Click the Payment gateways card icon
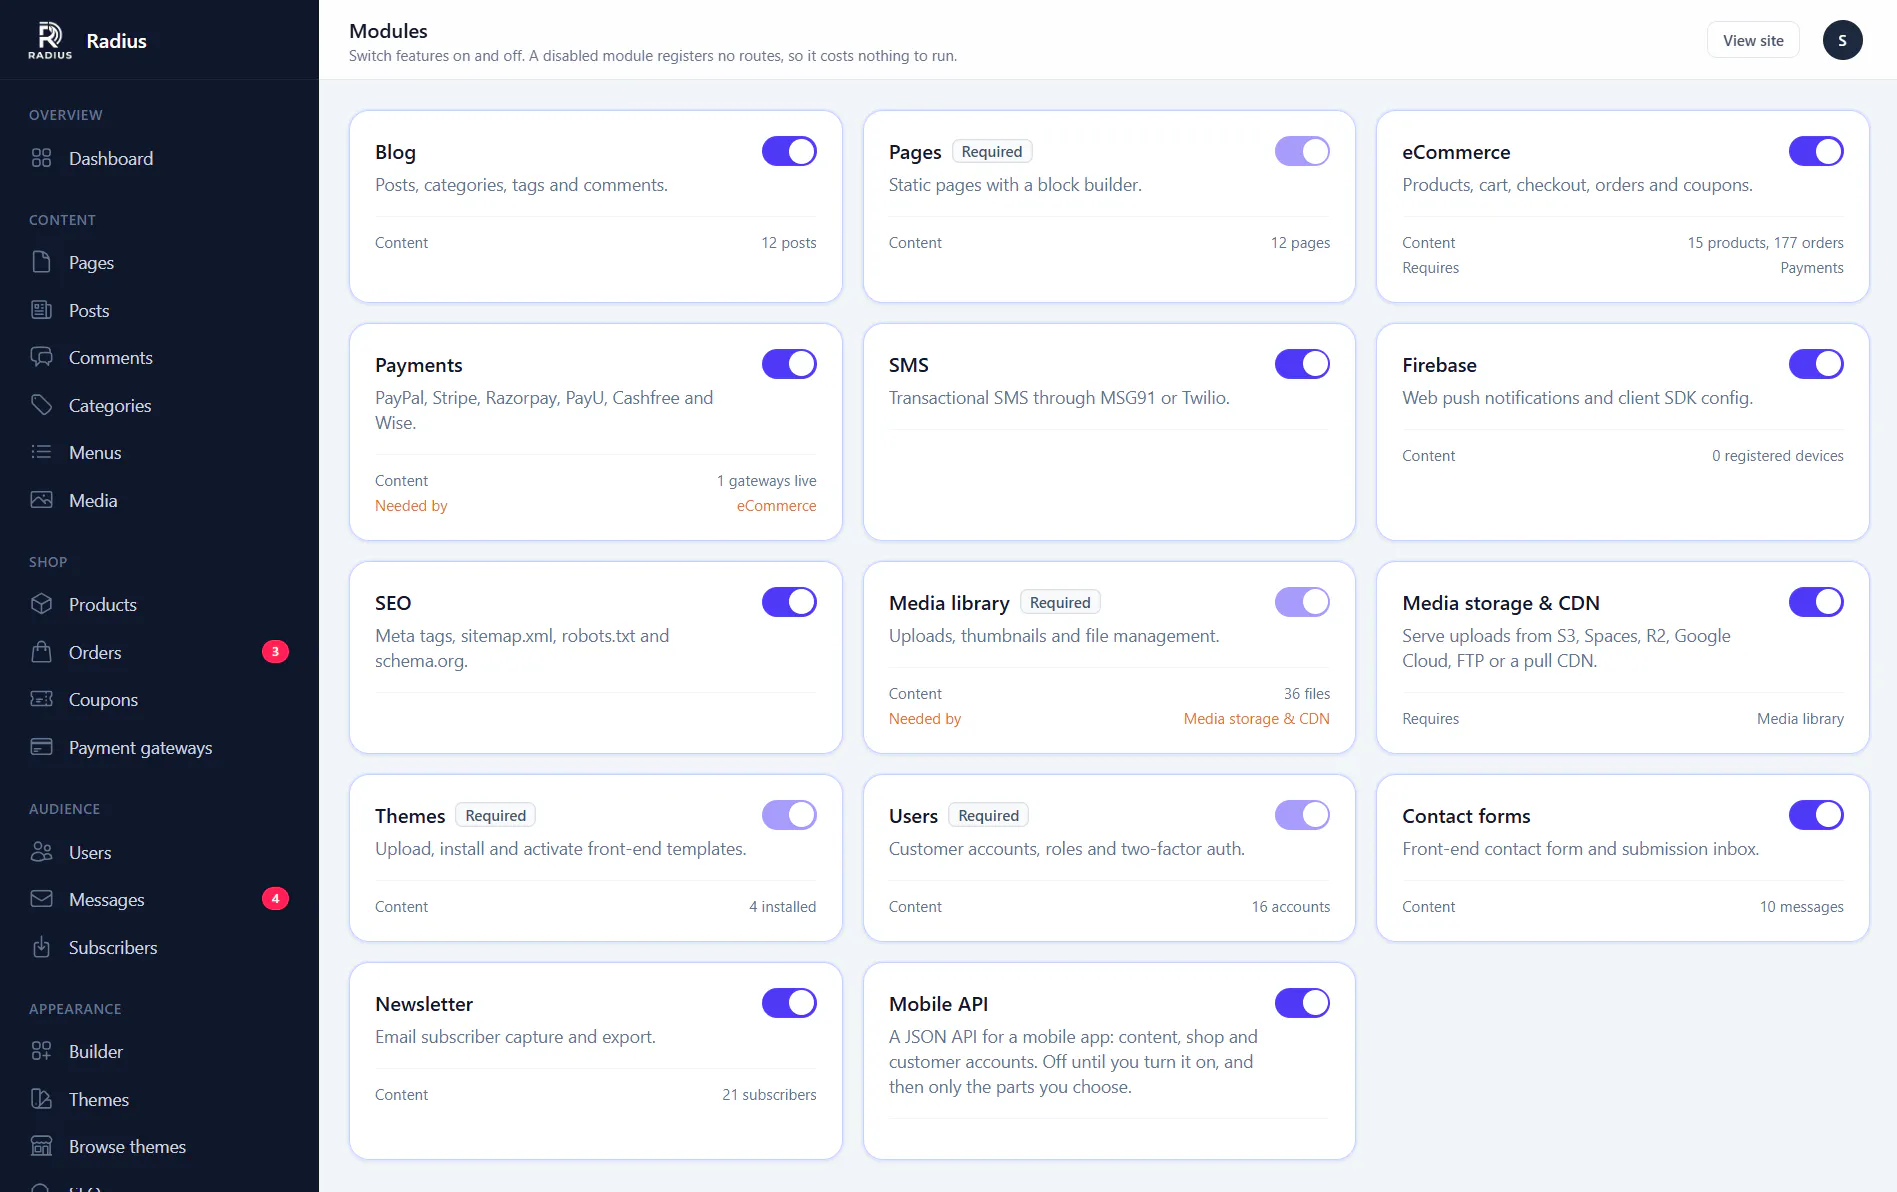The height and width of the screenshot is (1192, 1897). (x=41, y=747)
